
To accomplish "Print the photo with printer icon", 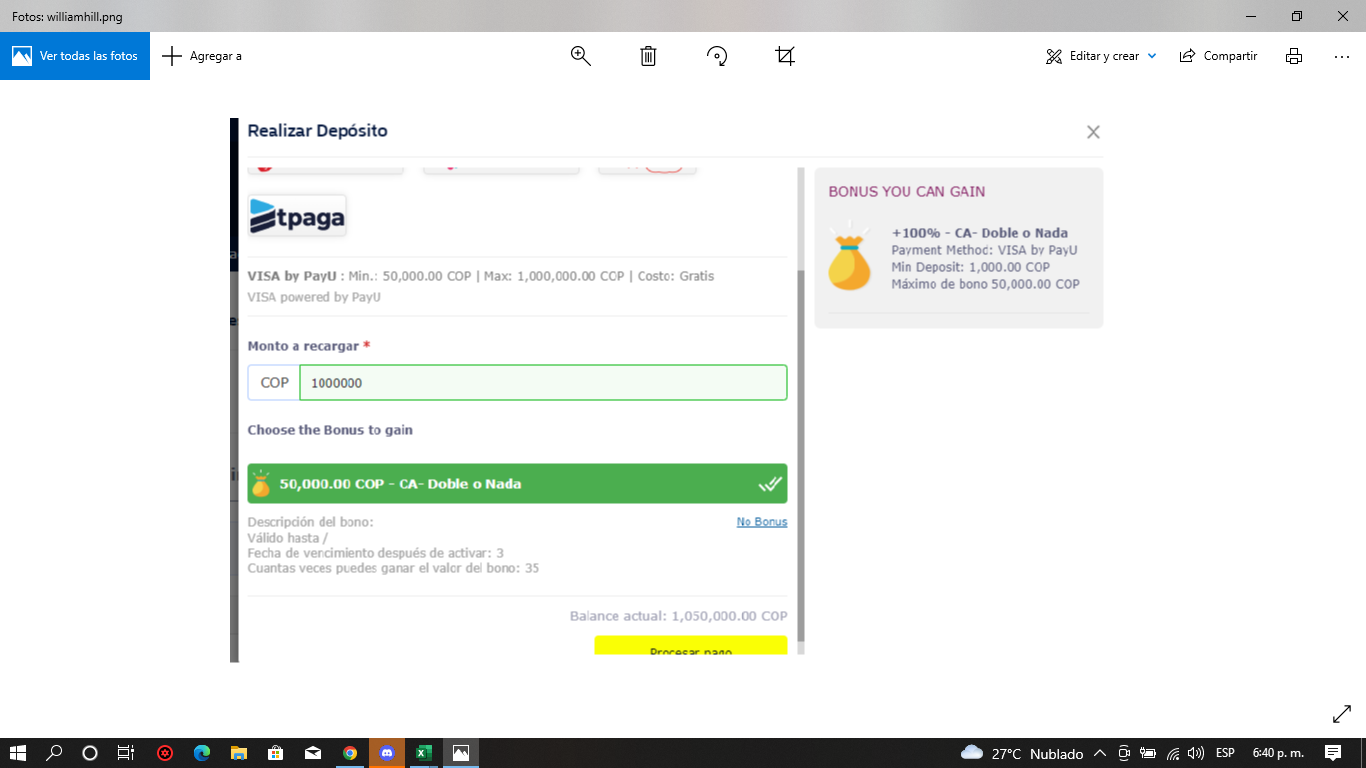I will pos(1294,56).
